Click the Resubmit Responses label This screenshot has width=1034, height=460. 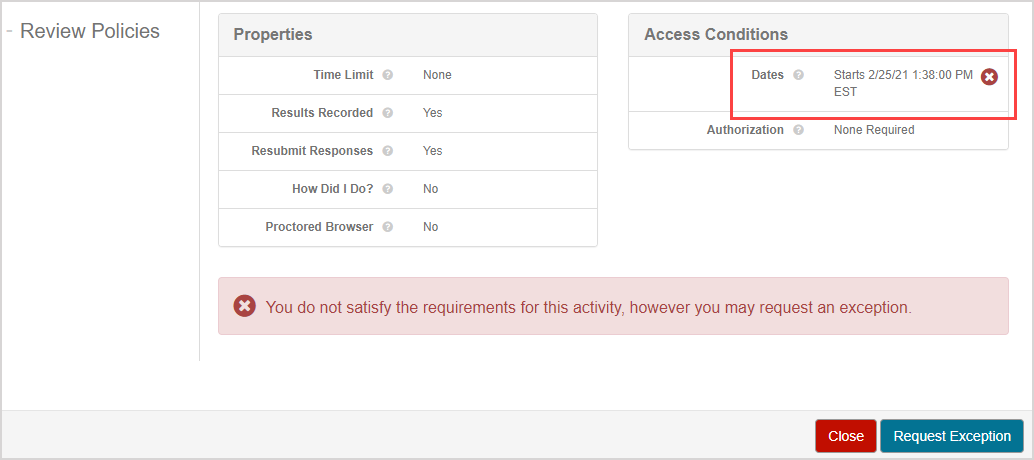(312, 151)
